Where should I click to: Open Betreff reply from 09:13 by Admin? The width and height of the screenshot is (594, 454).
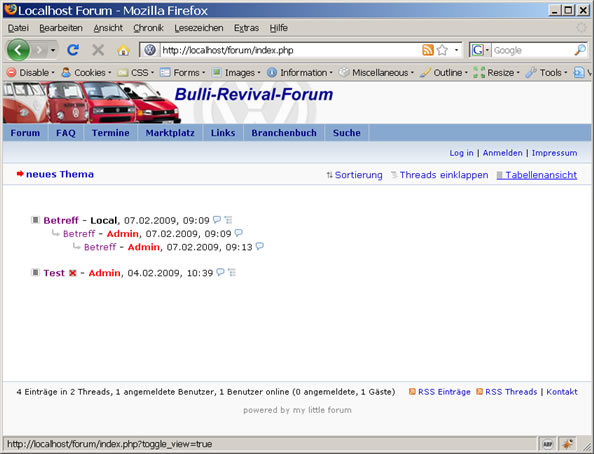click(x=100, y=247)
